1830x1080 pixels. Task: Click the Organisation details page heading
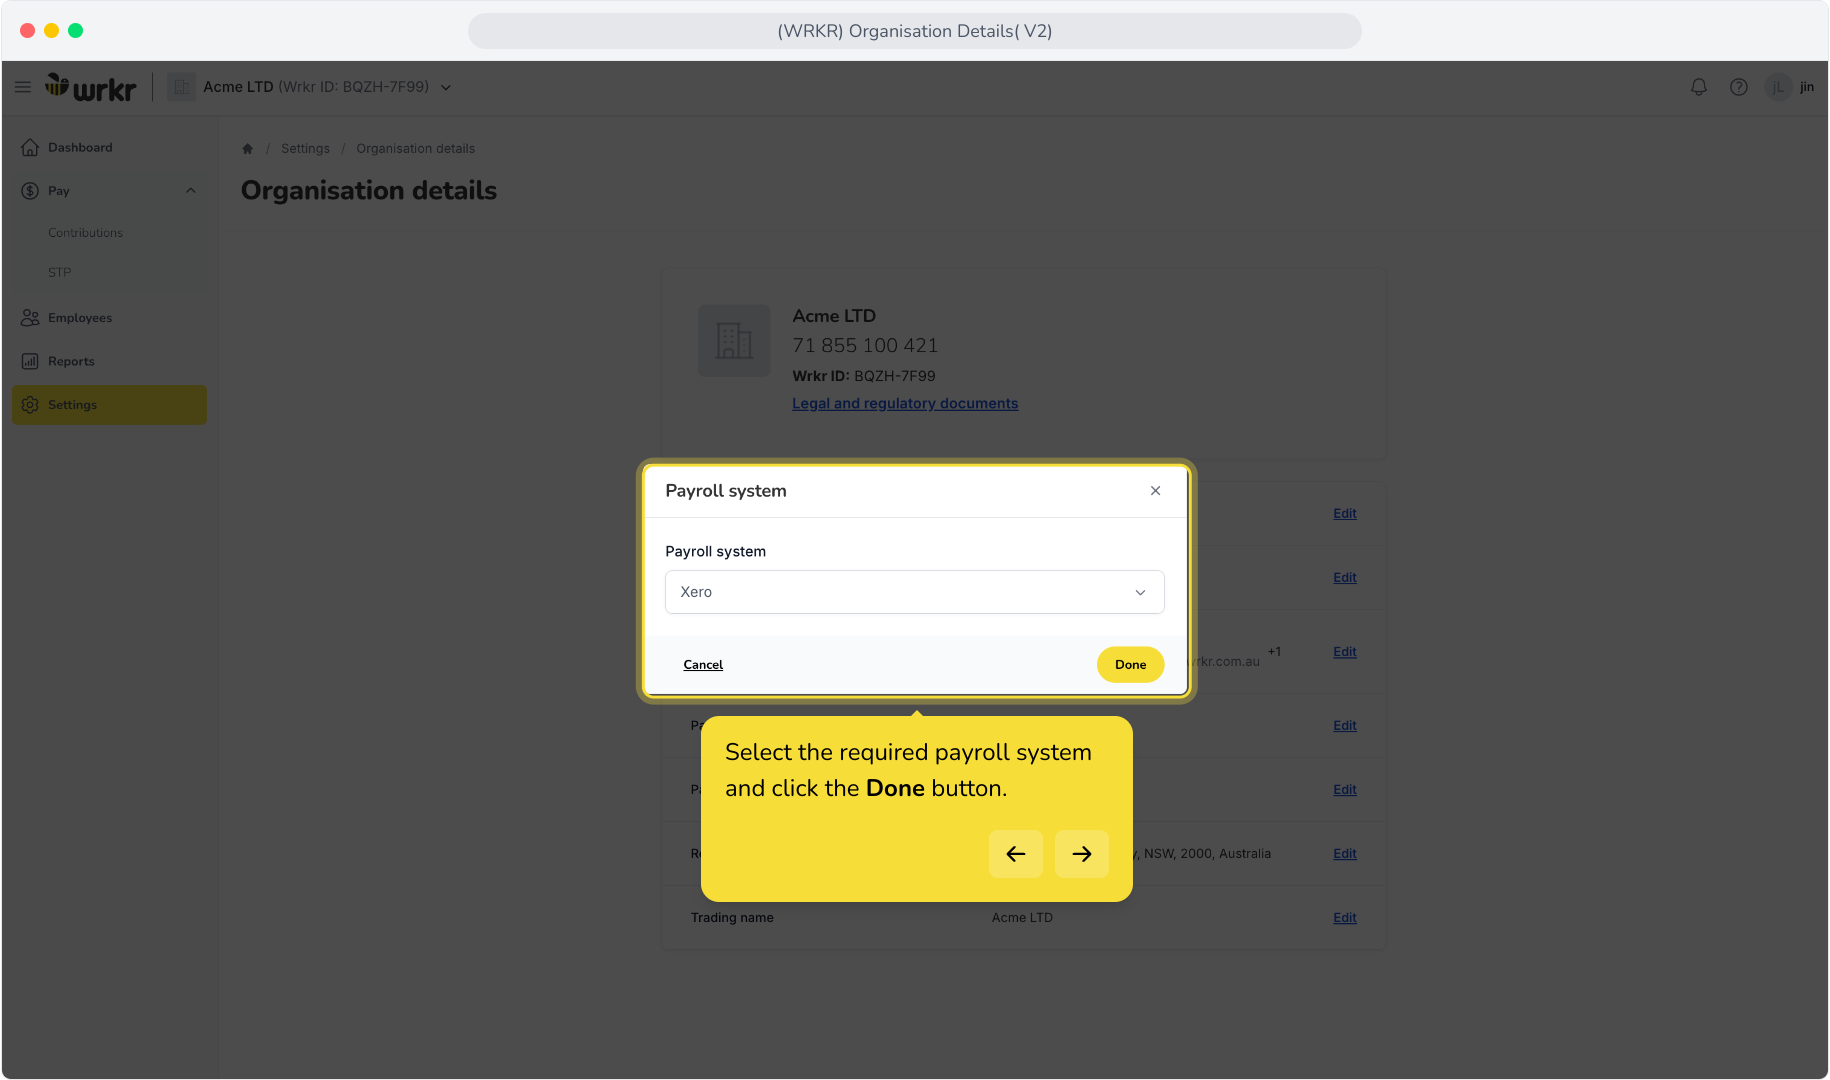pos(369,191)
